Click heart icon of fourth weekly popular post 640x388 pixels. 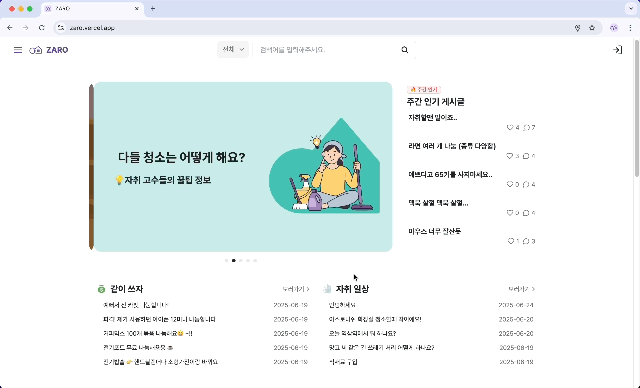coord(509,213)
